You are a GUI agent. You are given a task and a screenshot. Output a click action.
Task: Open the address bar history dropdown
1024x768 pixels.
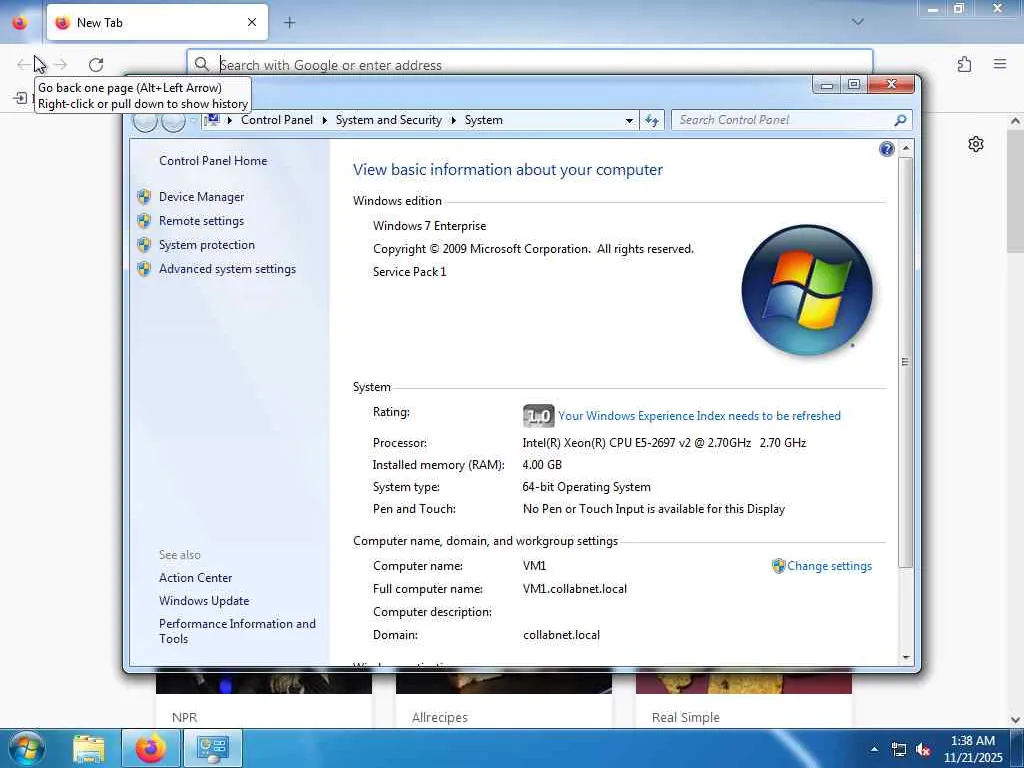click(x=629, y=121)
